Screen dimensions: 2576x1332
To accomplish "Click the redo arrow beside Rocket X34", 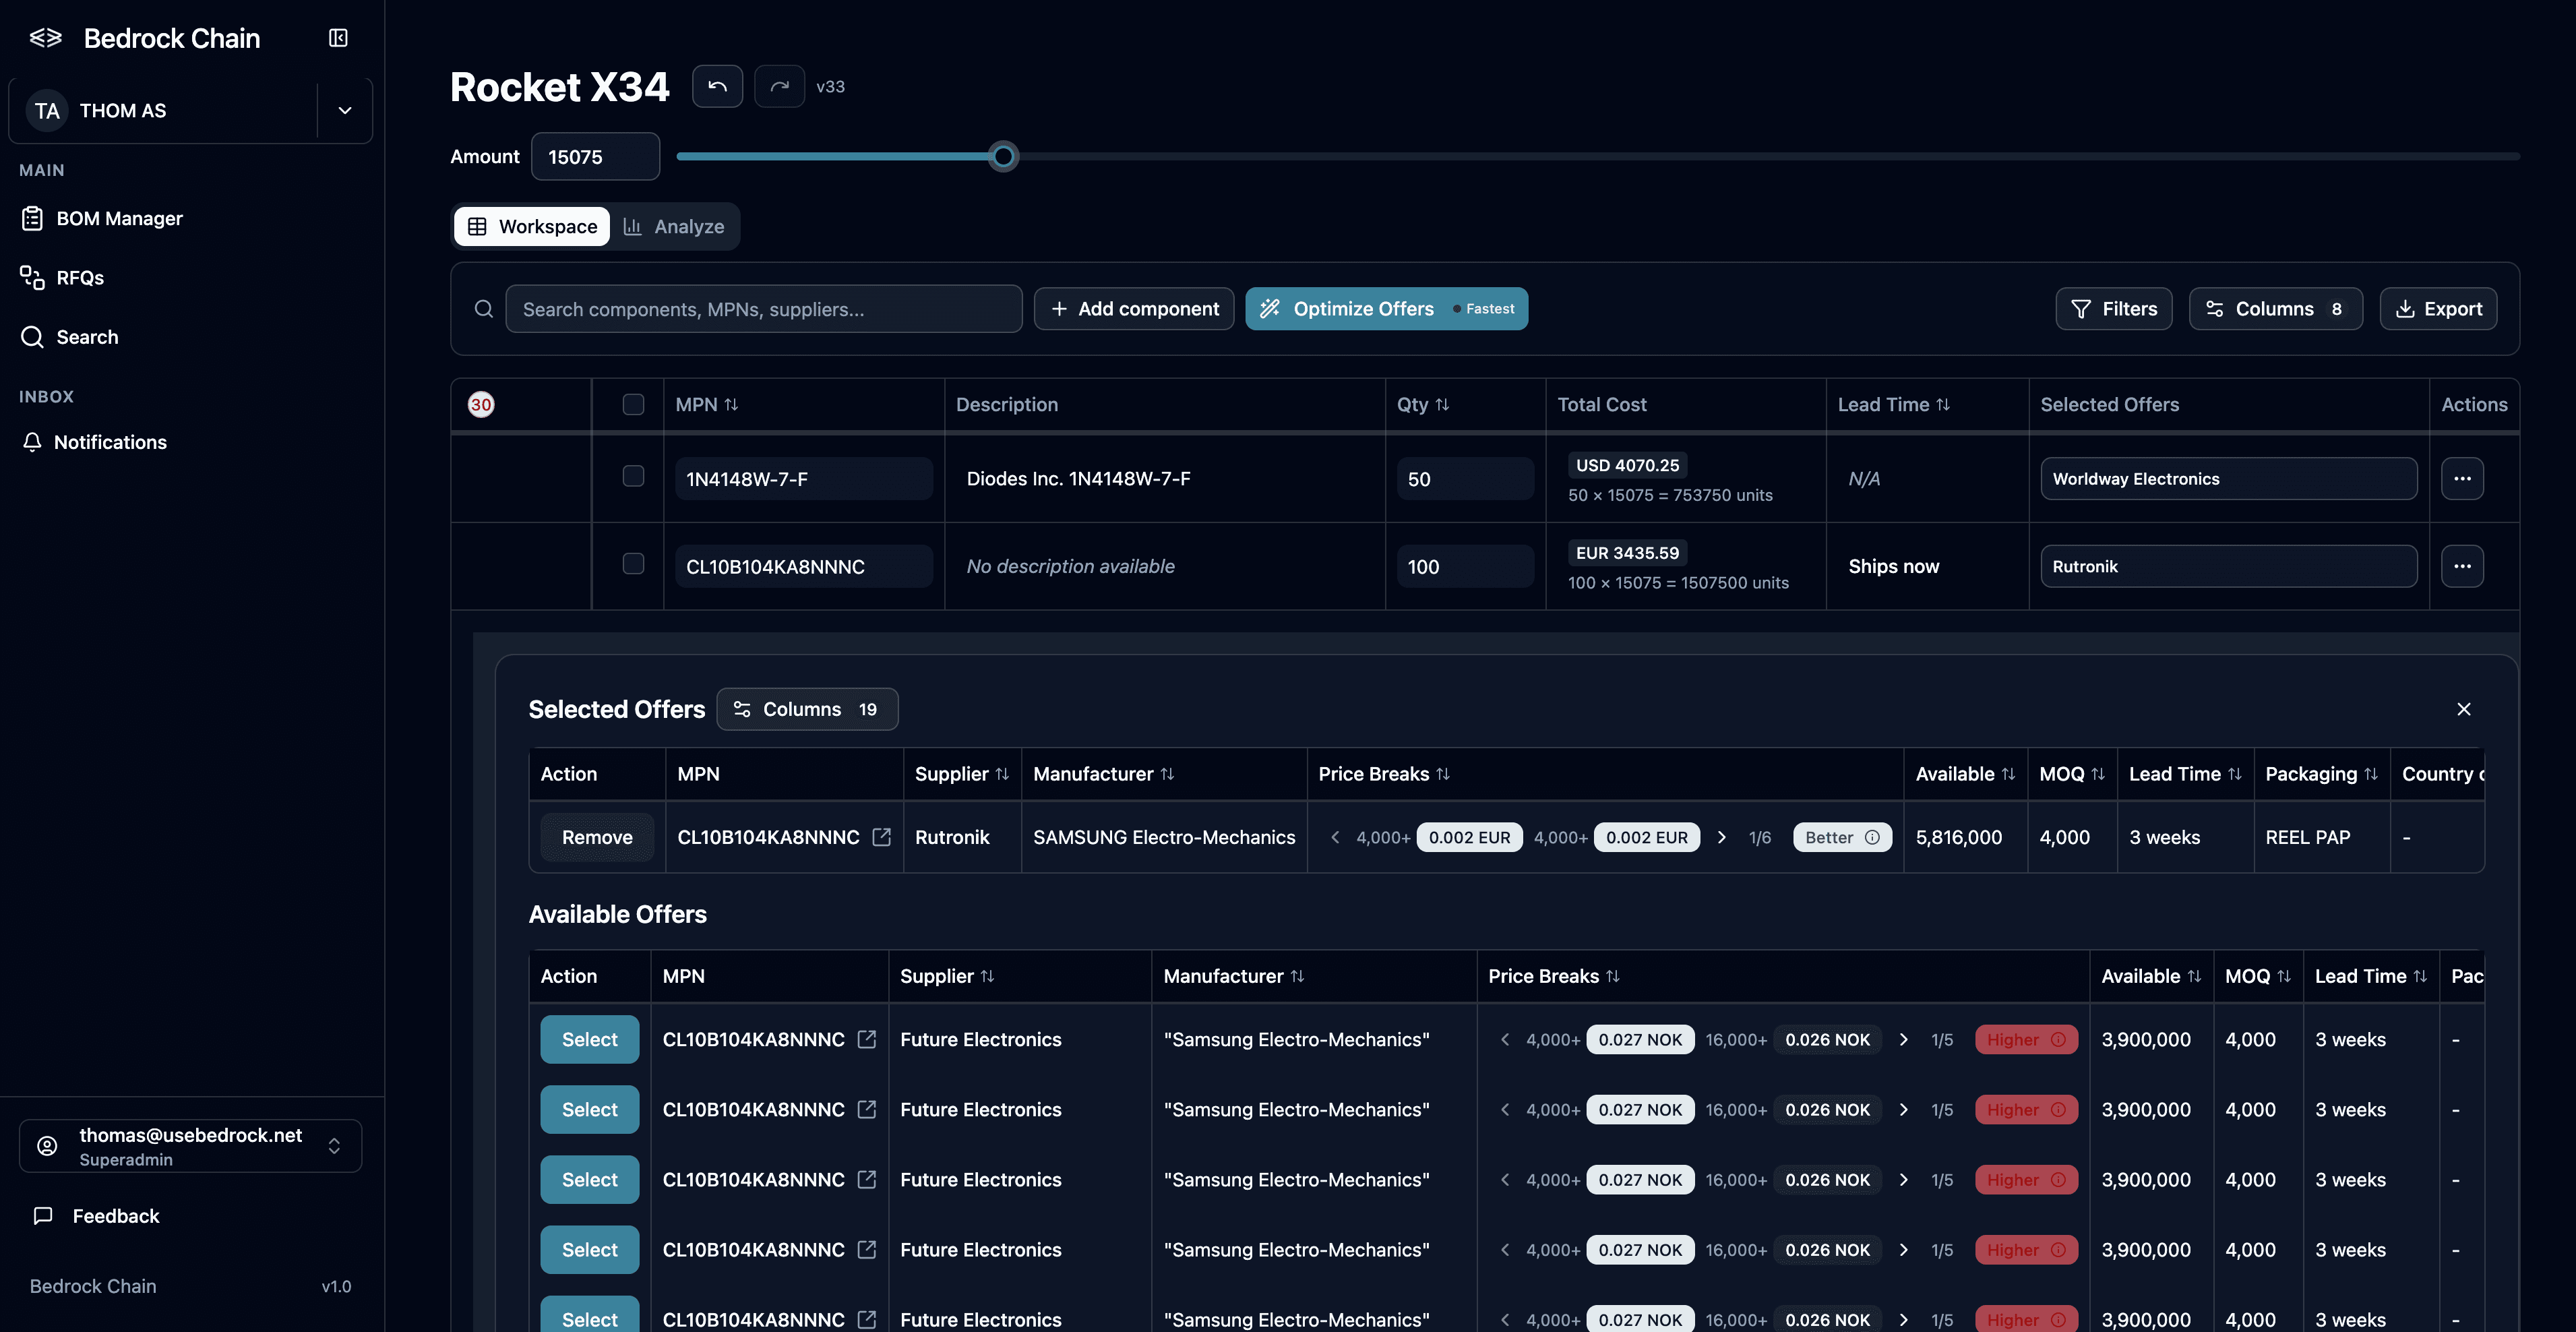I will 779,86.
